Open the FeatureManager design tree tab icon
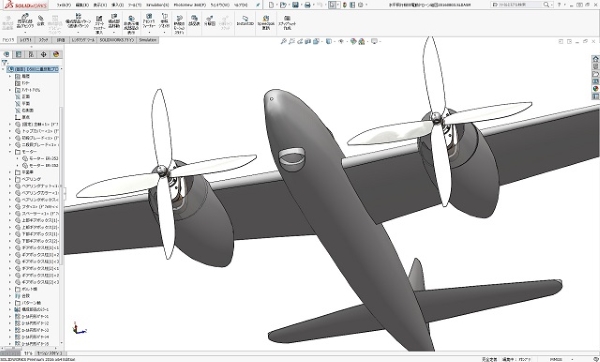This screenshot has width=600, height=362. [x=7, y=54]
